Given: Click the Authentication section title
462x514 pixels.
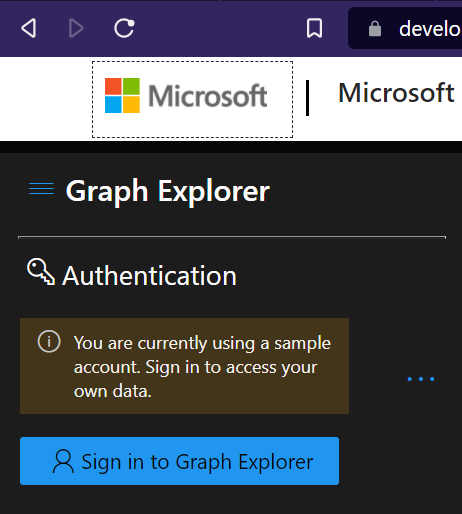Looking at the screenshot, I should (x=149, y=276).
